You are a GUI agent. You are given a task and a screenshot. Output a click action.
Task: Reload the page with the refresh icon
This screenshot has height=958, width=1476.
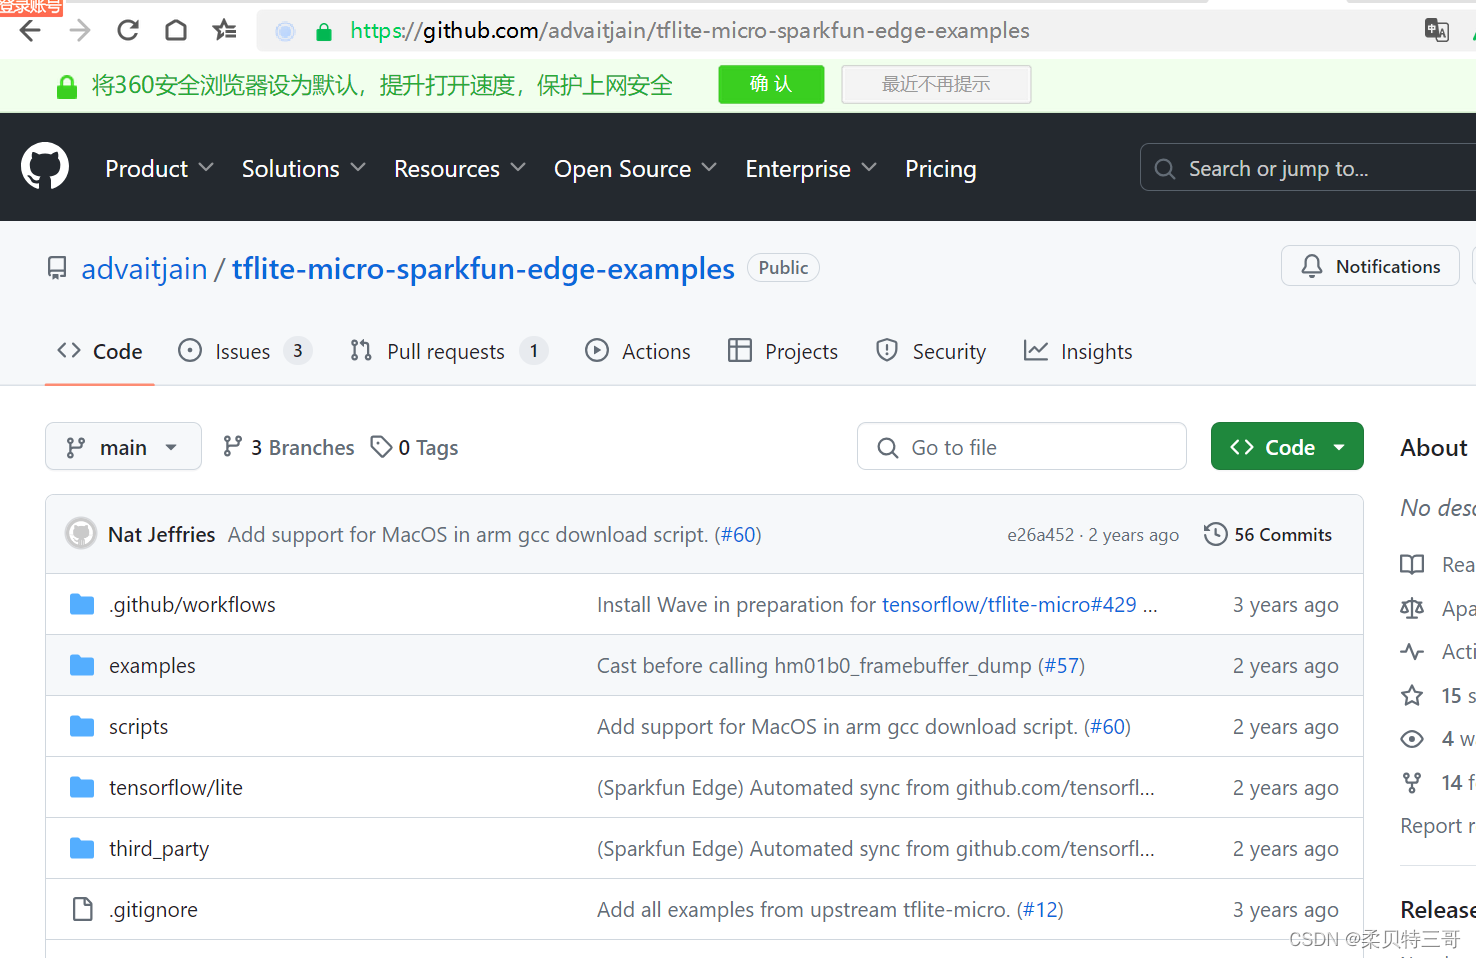tap(128, 31)
